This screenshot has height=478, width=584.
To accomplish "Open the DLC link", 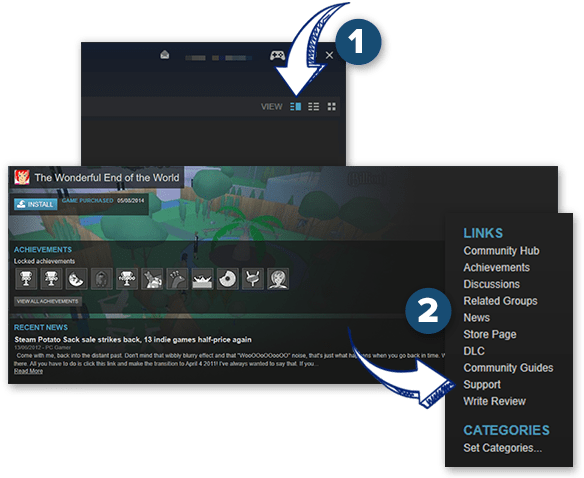I will 474,351.
